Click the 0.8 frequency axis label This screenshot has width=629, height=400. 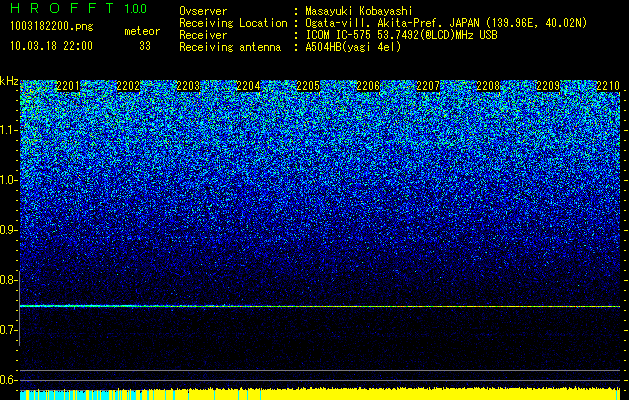[8, 280]
